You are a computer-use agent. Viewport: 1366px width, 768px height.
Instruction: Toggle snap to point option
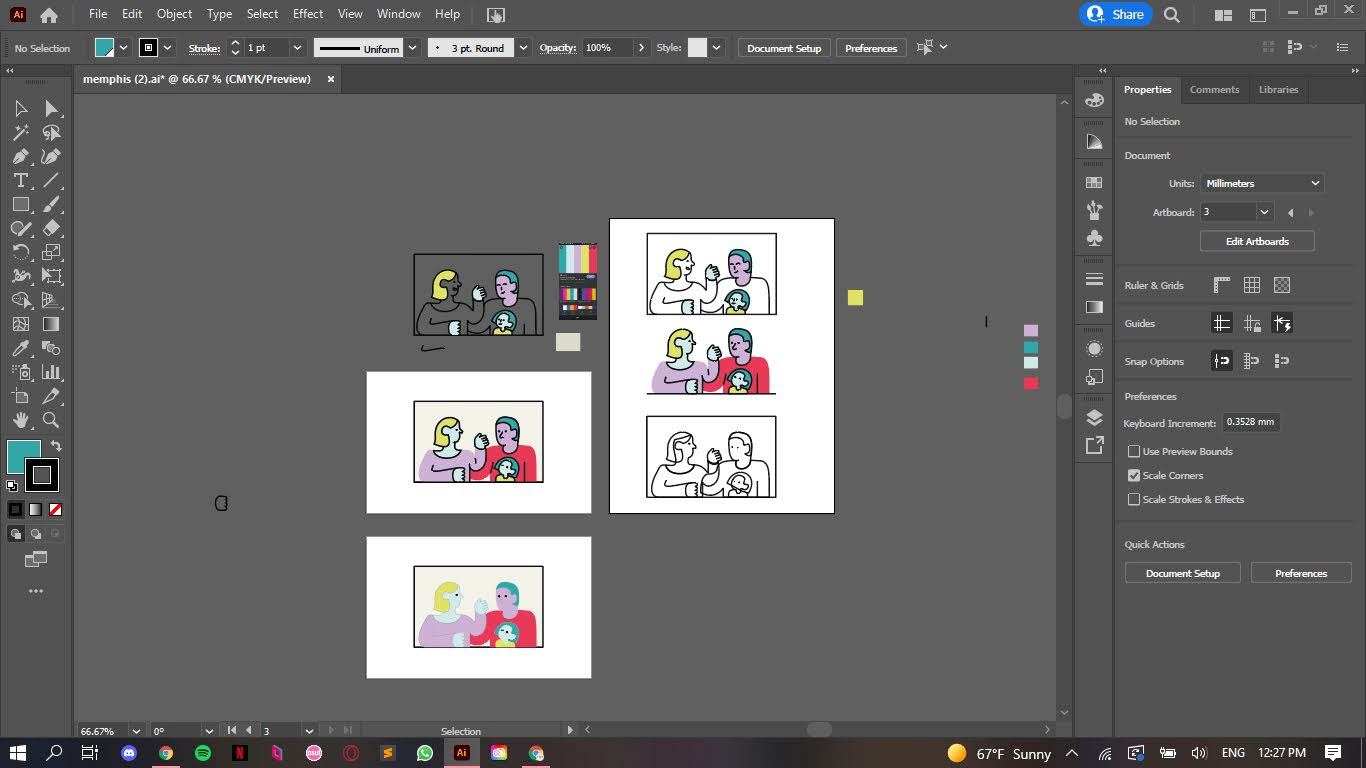click(x=1221, y=361)
